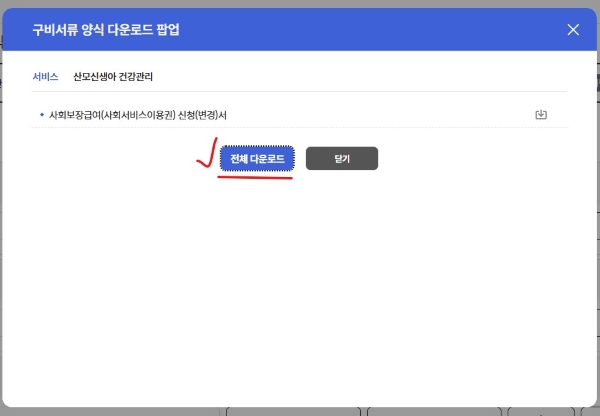The width and height of the screenshot is (600, 416).
Task: Click the 전체 다운로드 button
Action: (257, 158)
